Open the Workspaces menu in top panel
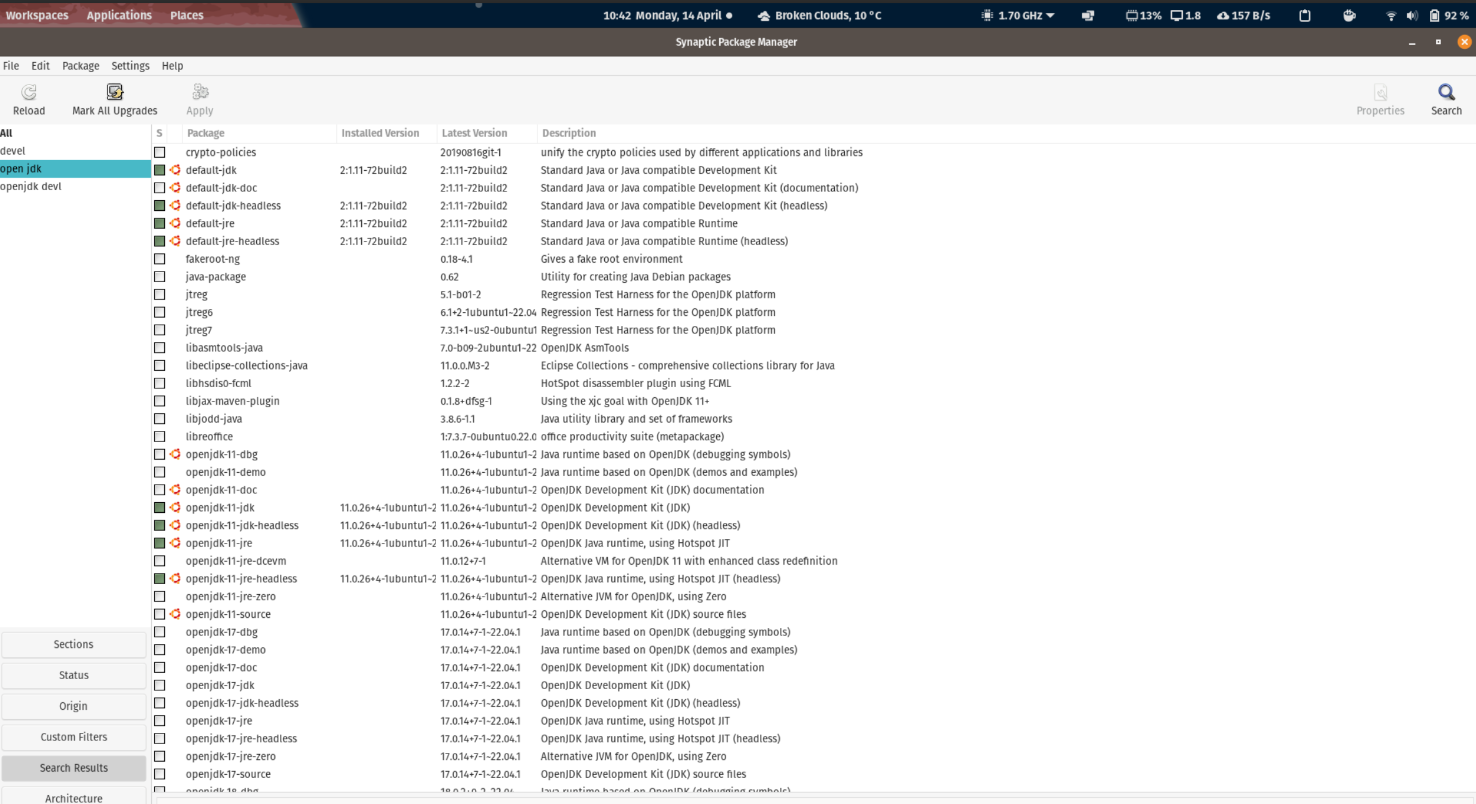The width and height of the screenshot is (1476, 804). point(37,16)
